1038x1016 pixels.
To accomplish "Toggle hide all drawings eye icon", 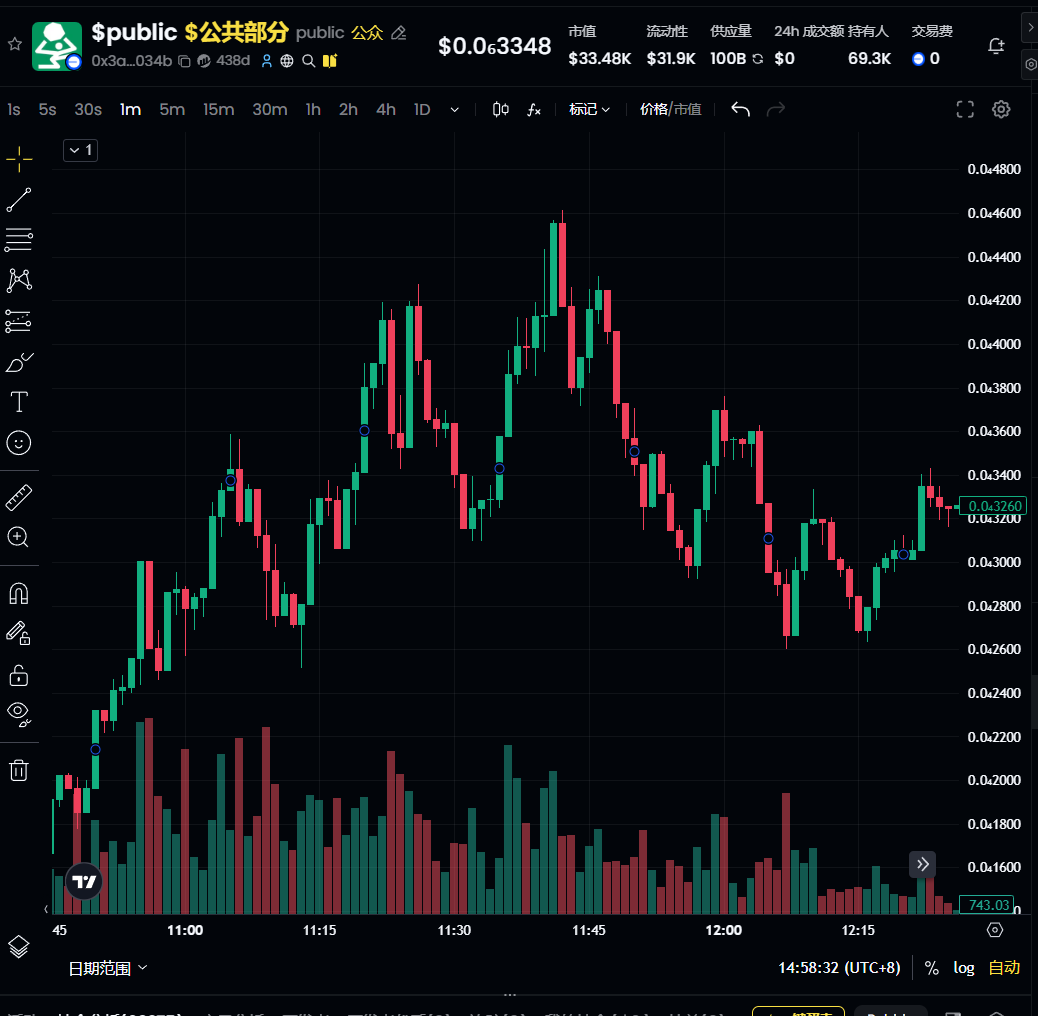I will coord(19,714).
